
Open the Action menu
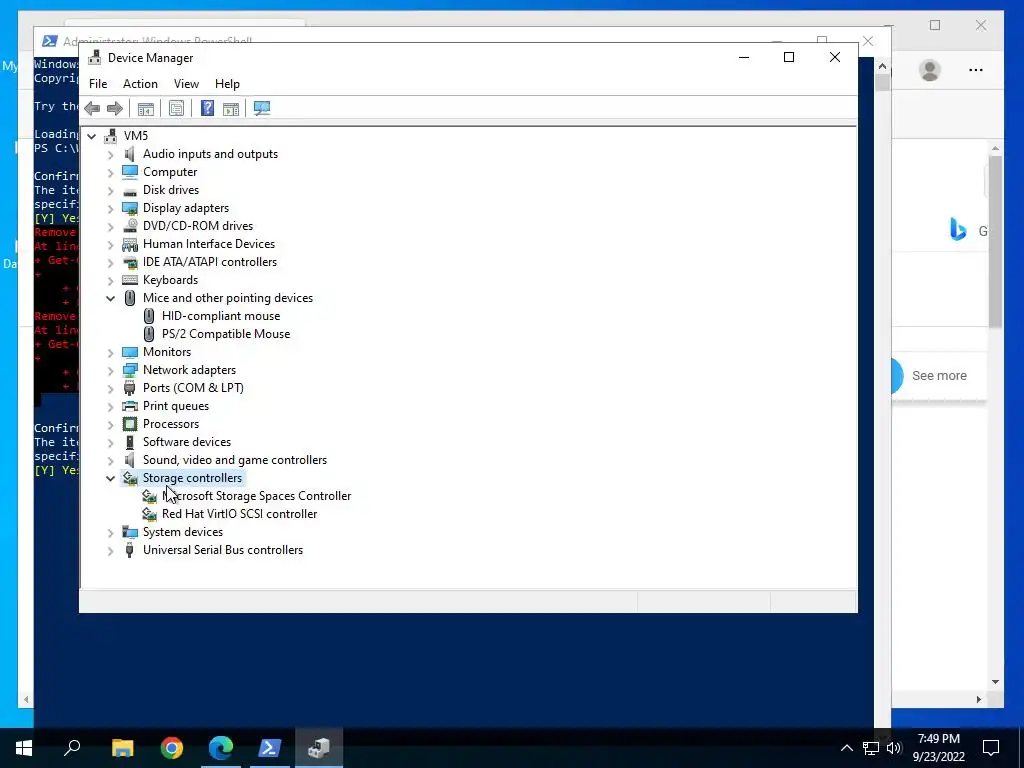(140, 84)
